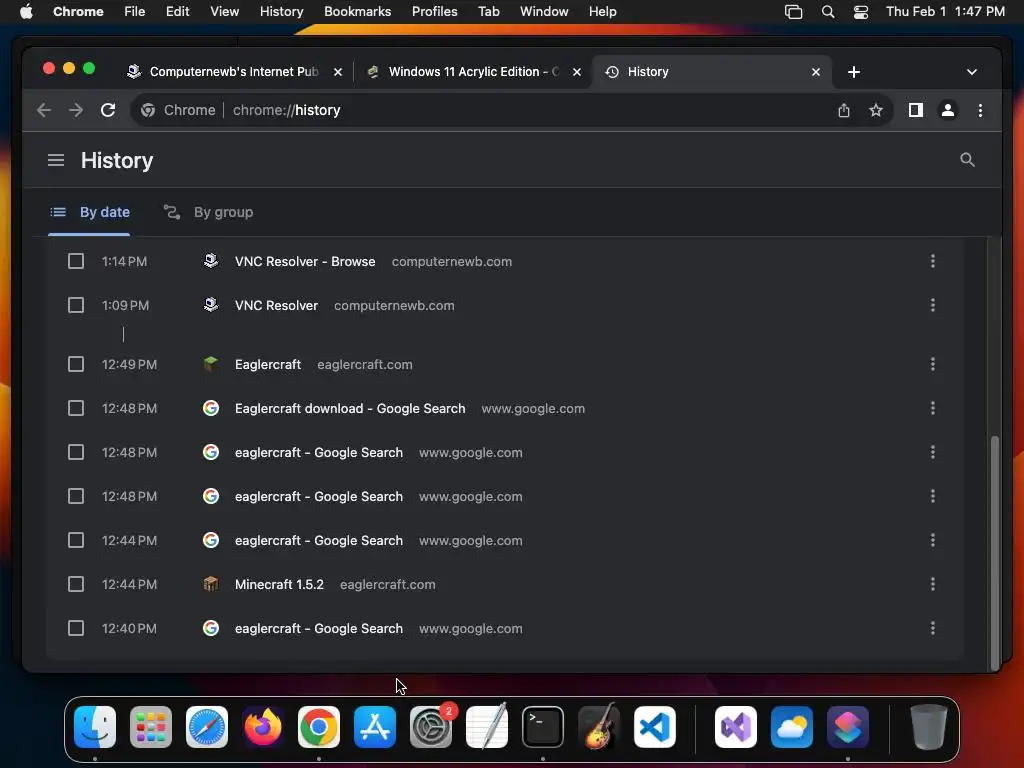Click the search history magnifier icon
This screenshot has height=768, width=1024.
tap(967, 160)
